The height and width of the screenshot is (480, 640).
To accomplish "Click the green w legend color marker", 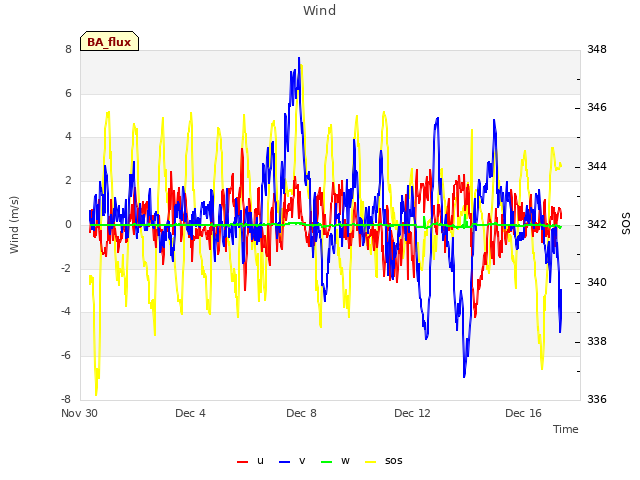I will (327, 462).
